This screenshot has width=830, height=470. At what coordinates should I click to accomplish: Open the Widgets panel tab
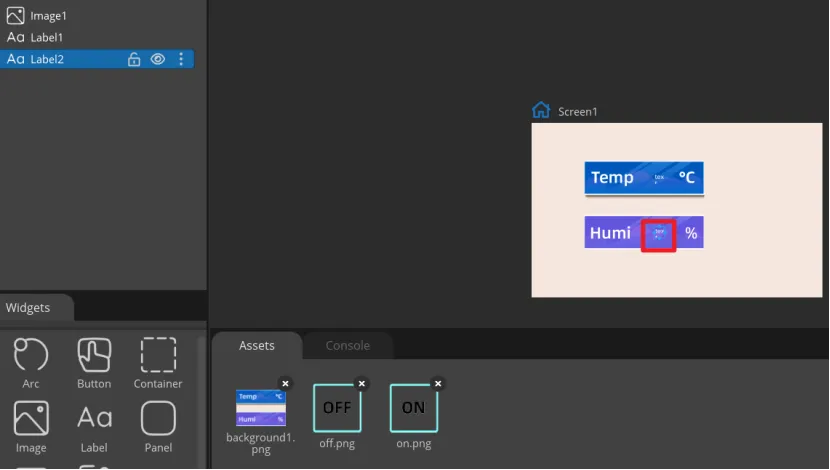28,308
